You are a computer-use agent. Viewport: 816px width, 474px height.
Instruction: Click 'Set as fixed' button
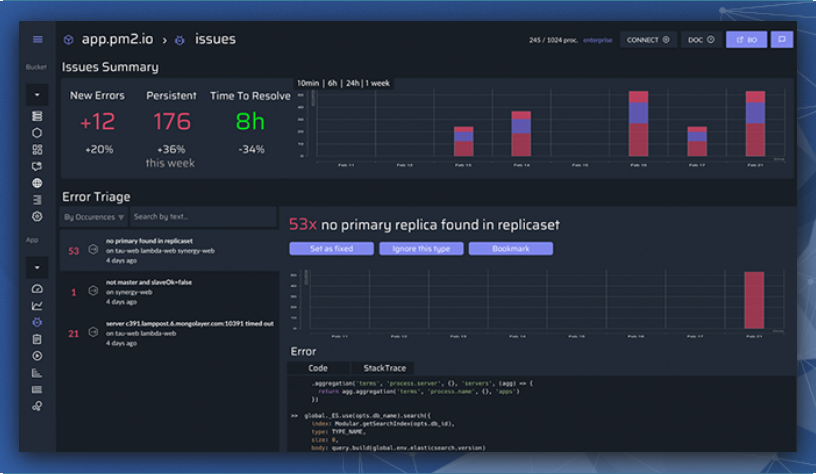tap(332, 249)
